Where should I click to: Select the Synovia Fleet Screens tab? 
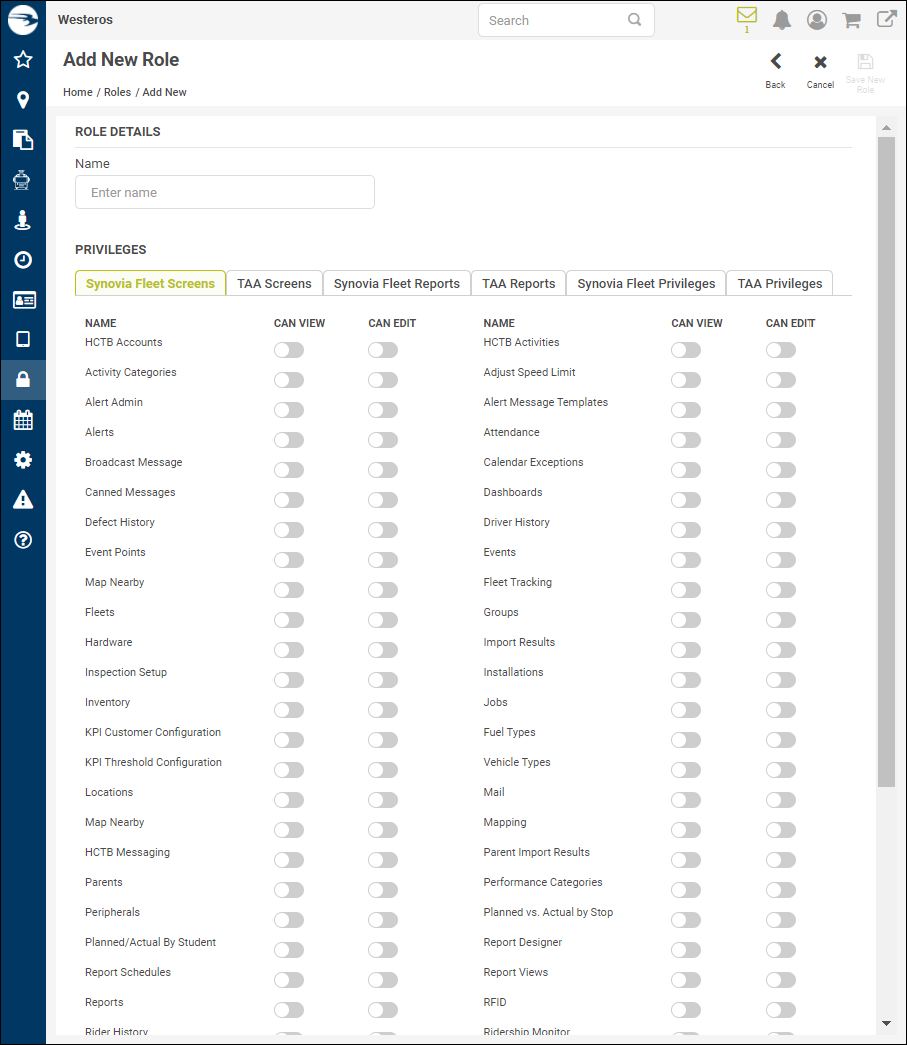(x=151, y=283)
